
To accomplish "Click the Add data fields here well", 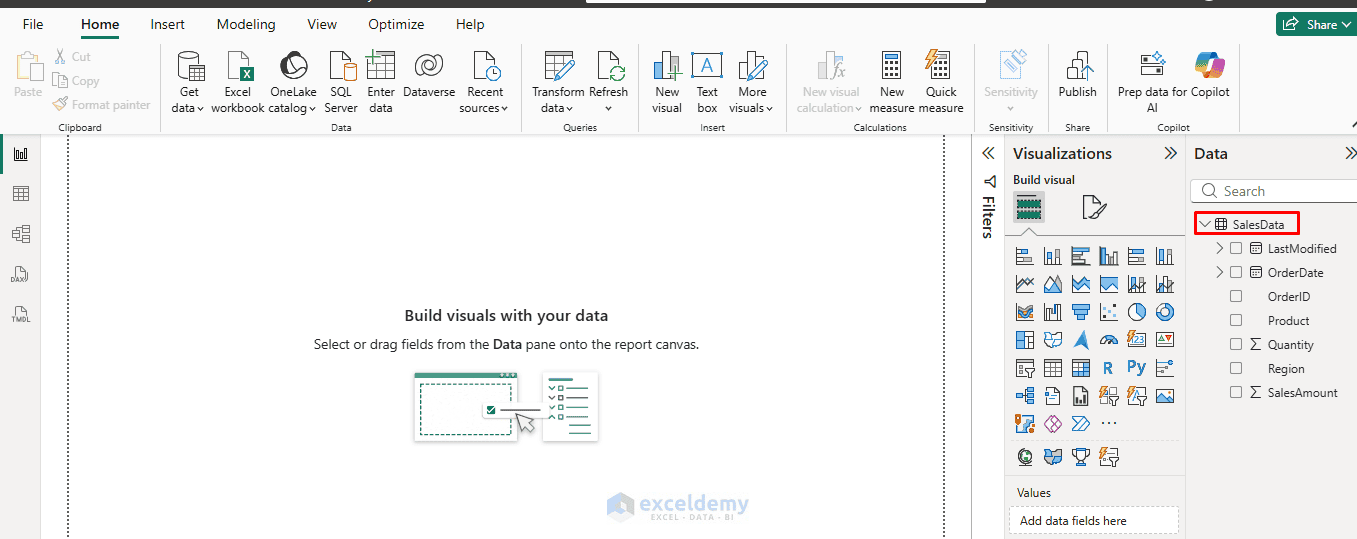I will pos(1092,520).
